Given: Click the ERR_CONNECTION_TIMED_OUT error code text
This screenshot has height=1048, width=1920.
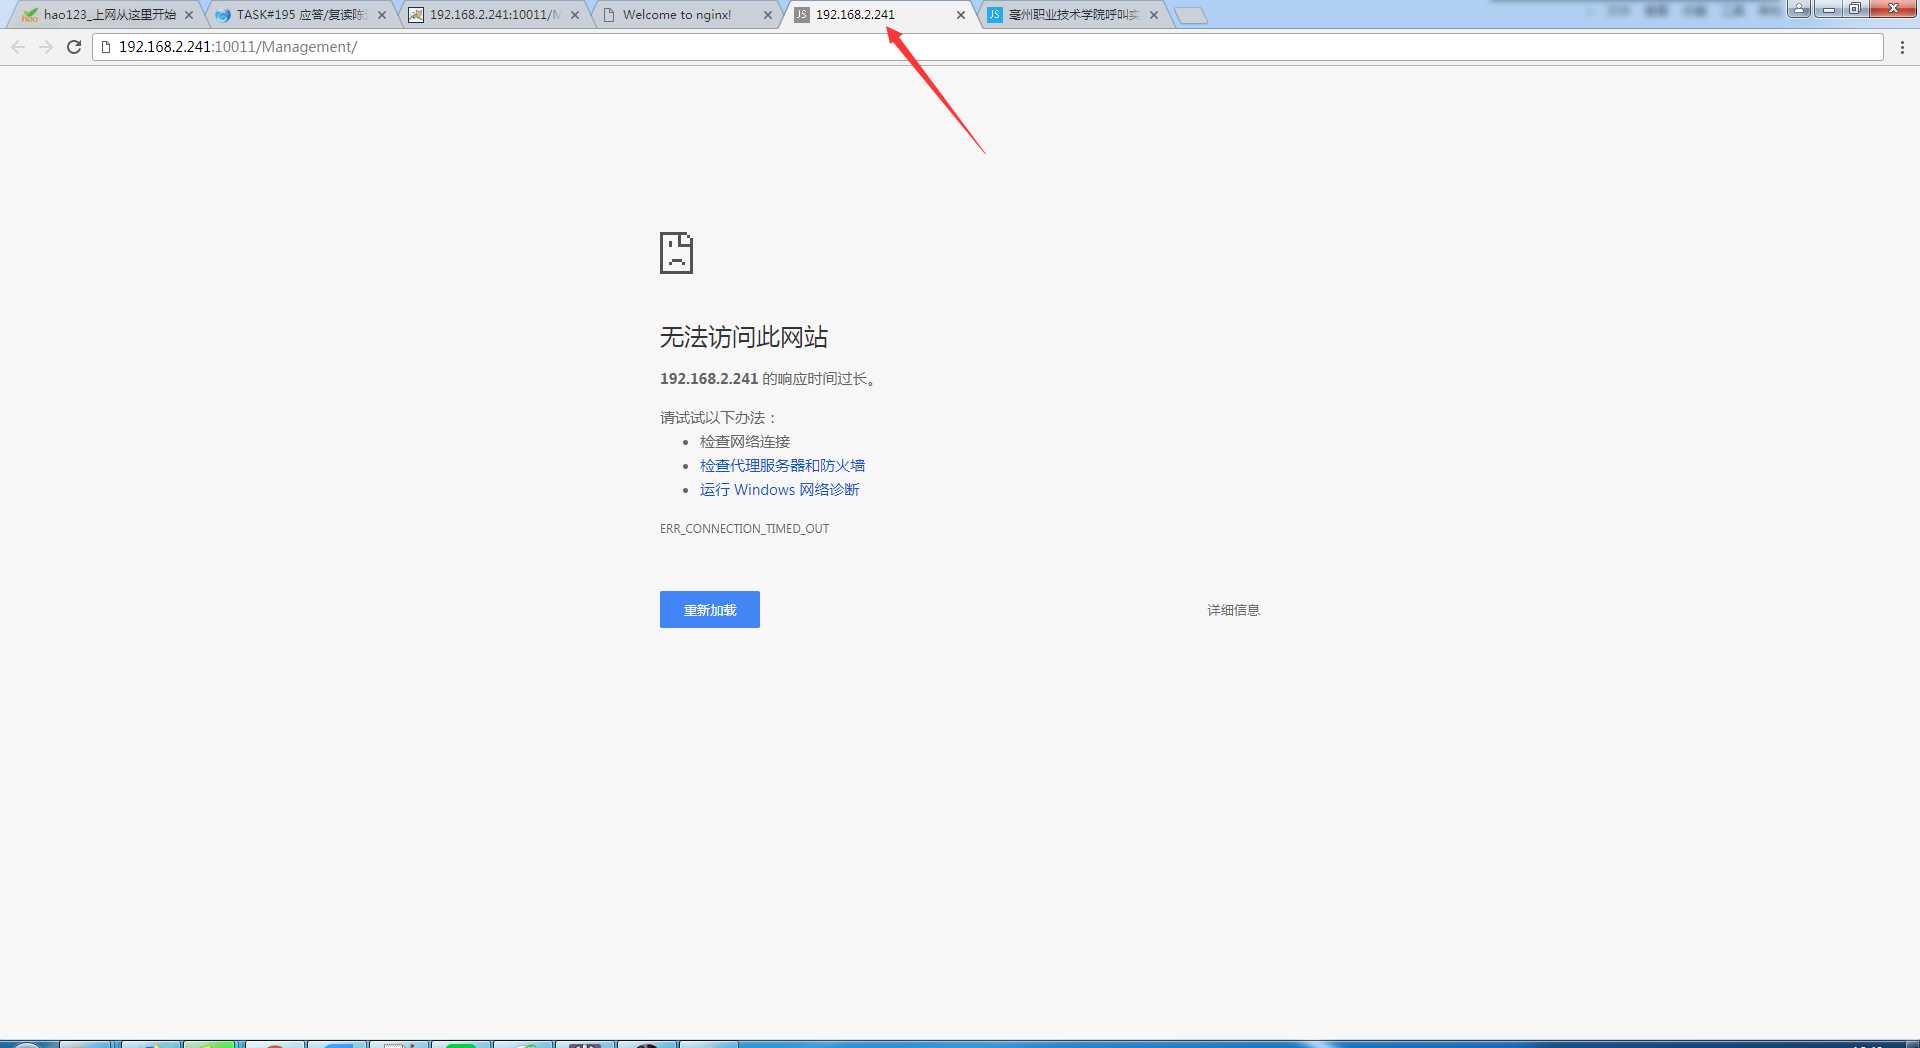Looking at the screenshot, I should point(744,529).
